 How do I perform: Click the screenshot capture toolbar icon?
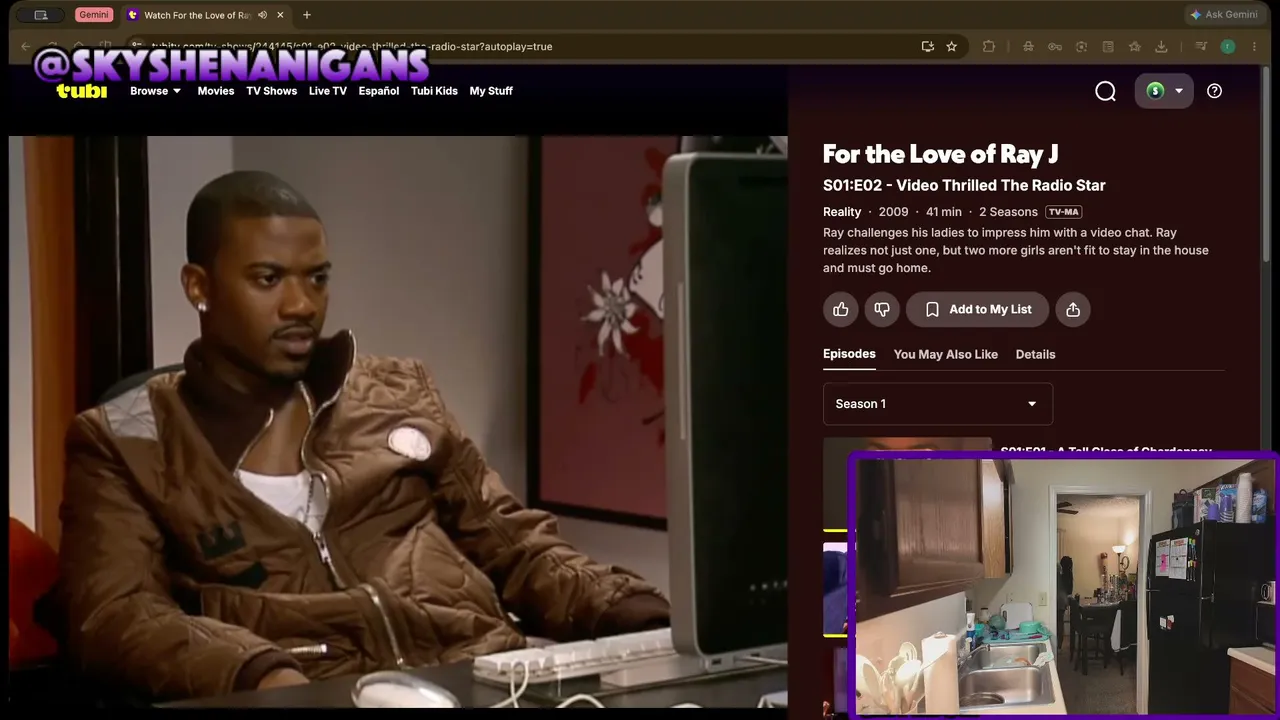point(1081,46)
